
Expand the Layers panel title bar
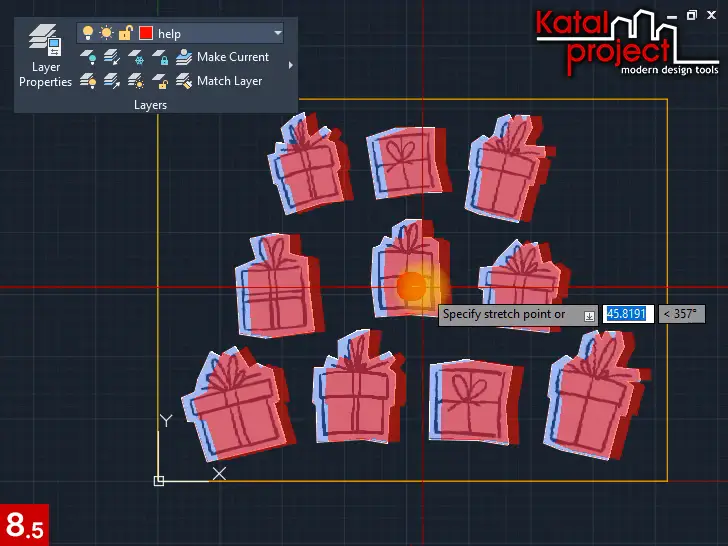150,105
